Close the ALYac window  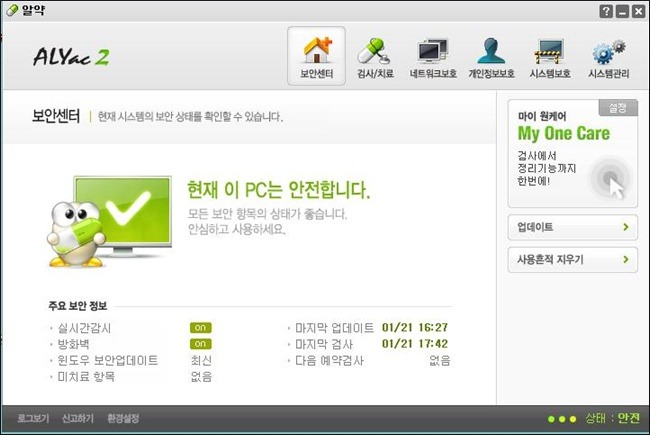click(638, 11)
